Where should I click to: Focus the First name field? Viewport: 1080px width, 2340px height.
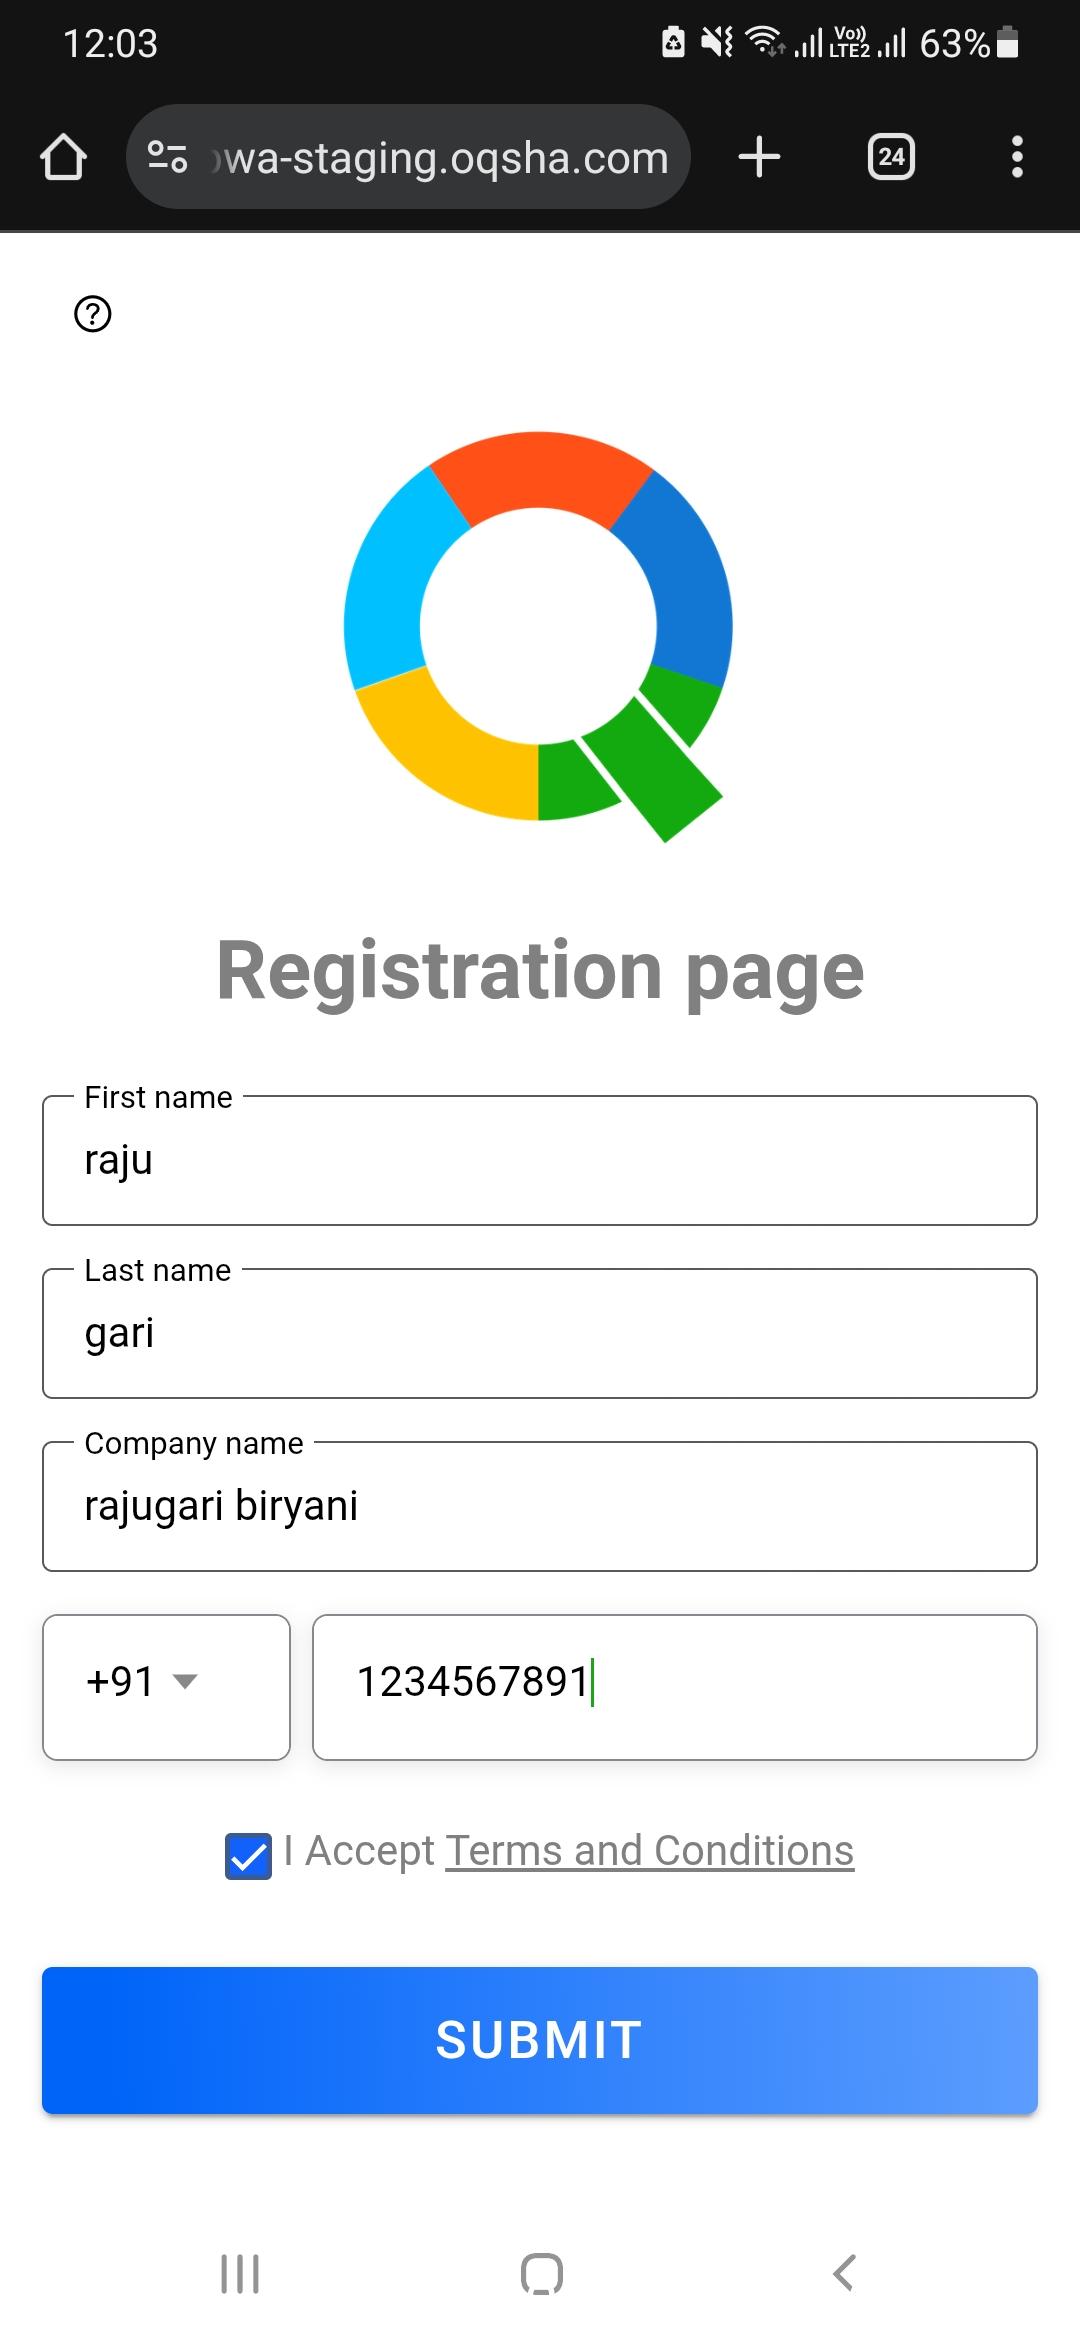(540, 1160)
